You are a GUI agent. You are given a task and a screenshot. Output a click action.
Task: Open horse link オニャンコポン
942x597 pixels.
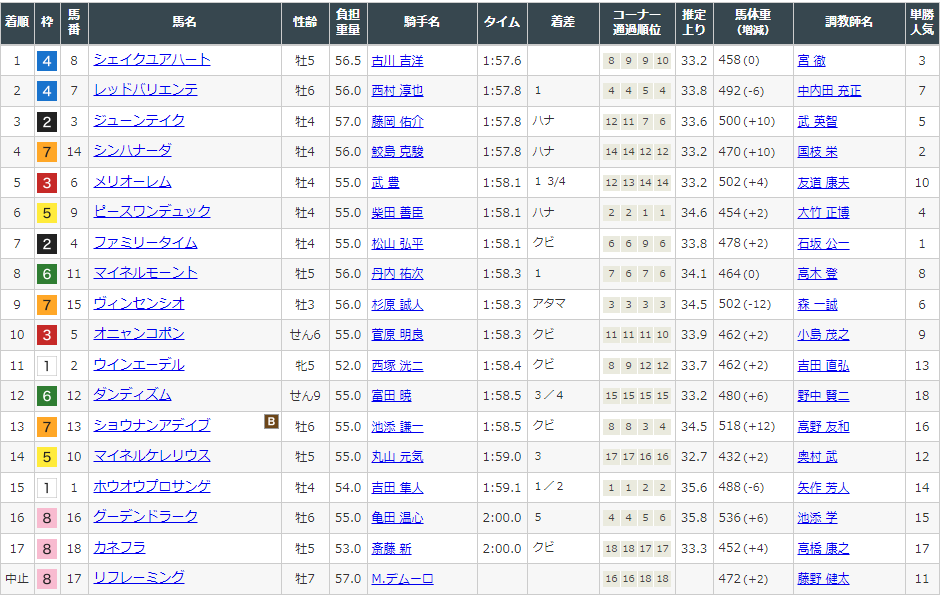139,335
